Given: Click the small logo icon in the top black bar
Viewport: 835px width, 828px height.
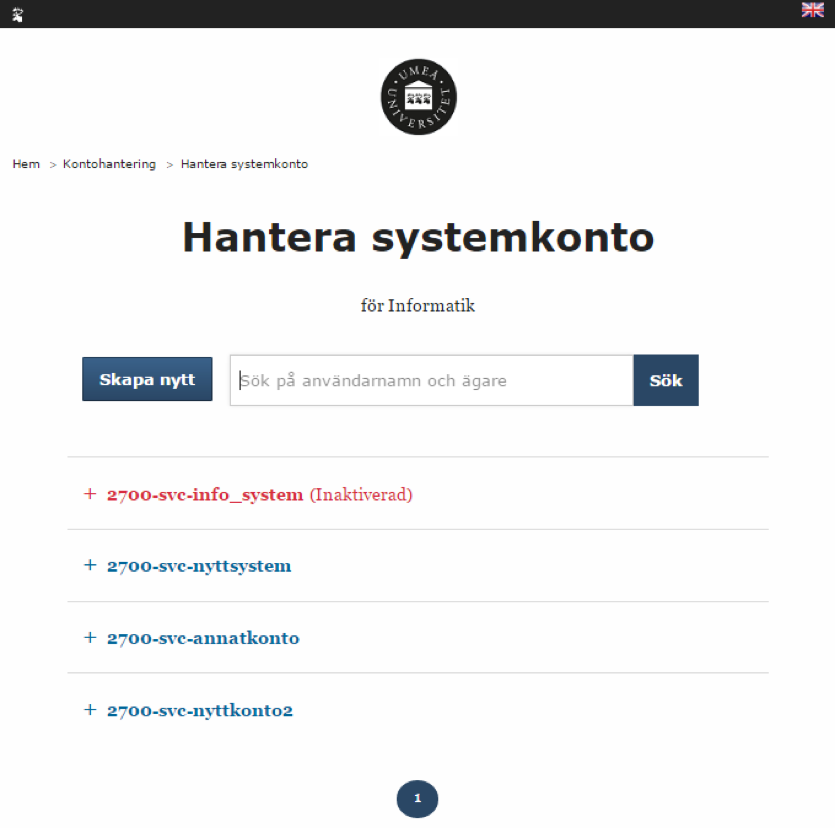Looking at the screenshot, I should tap(18, 14).
